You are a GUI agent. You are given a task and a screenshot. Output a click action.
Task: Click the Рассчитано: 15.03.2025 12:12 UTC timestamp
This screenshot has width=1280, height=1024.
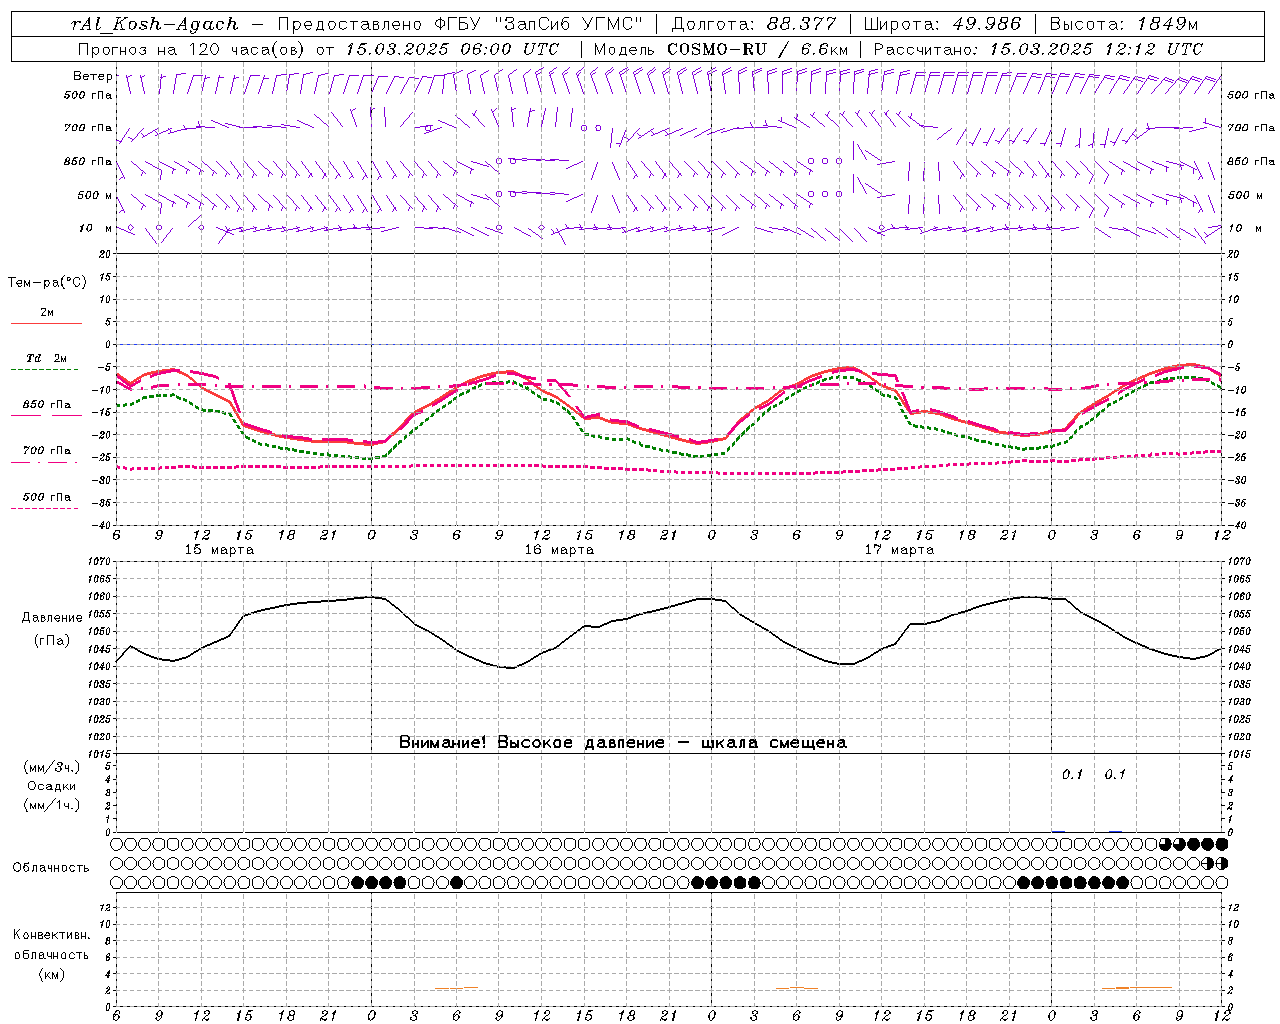click(x=1038, y=49)
